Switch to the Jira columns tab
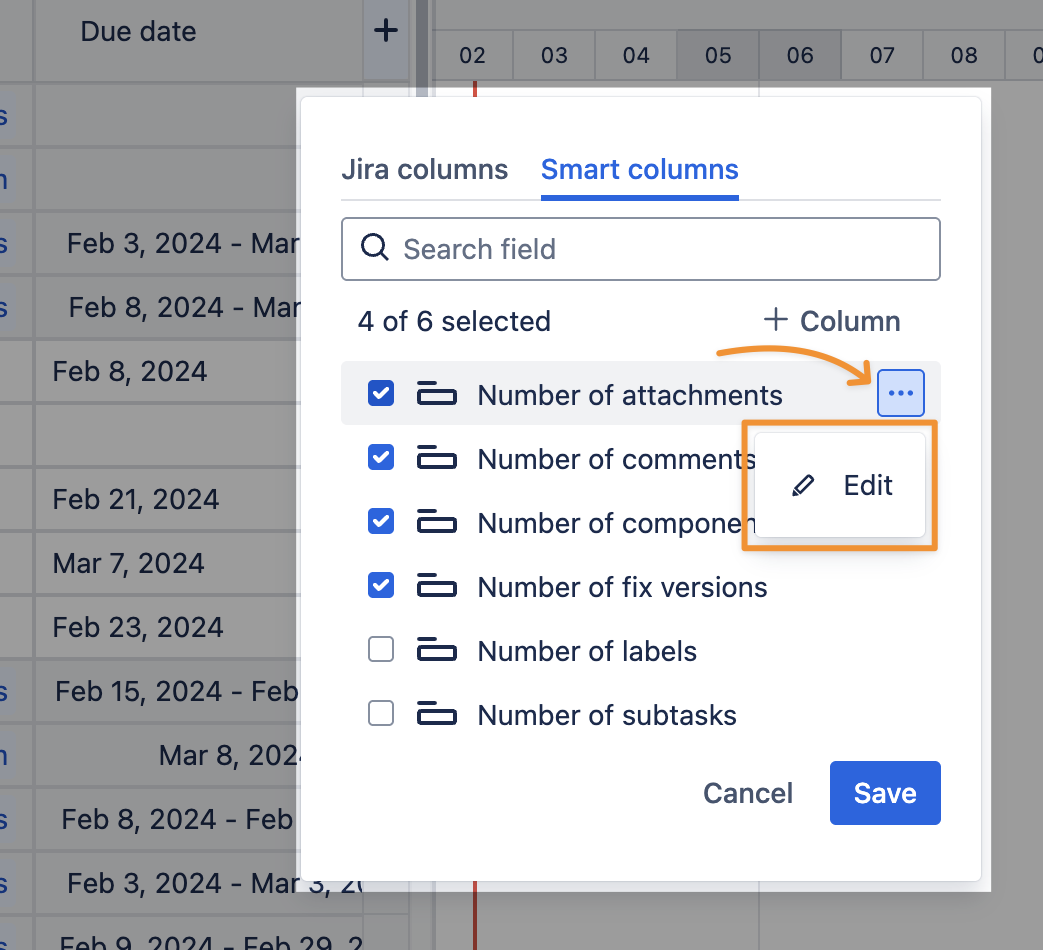The height and width of the screenshot is (950, 1043). tap(424, 170)
